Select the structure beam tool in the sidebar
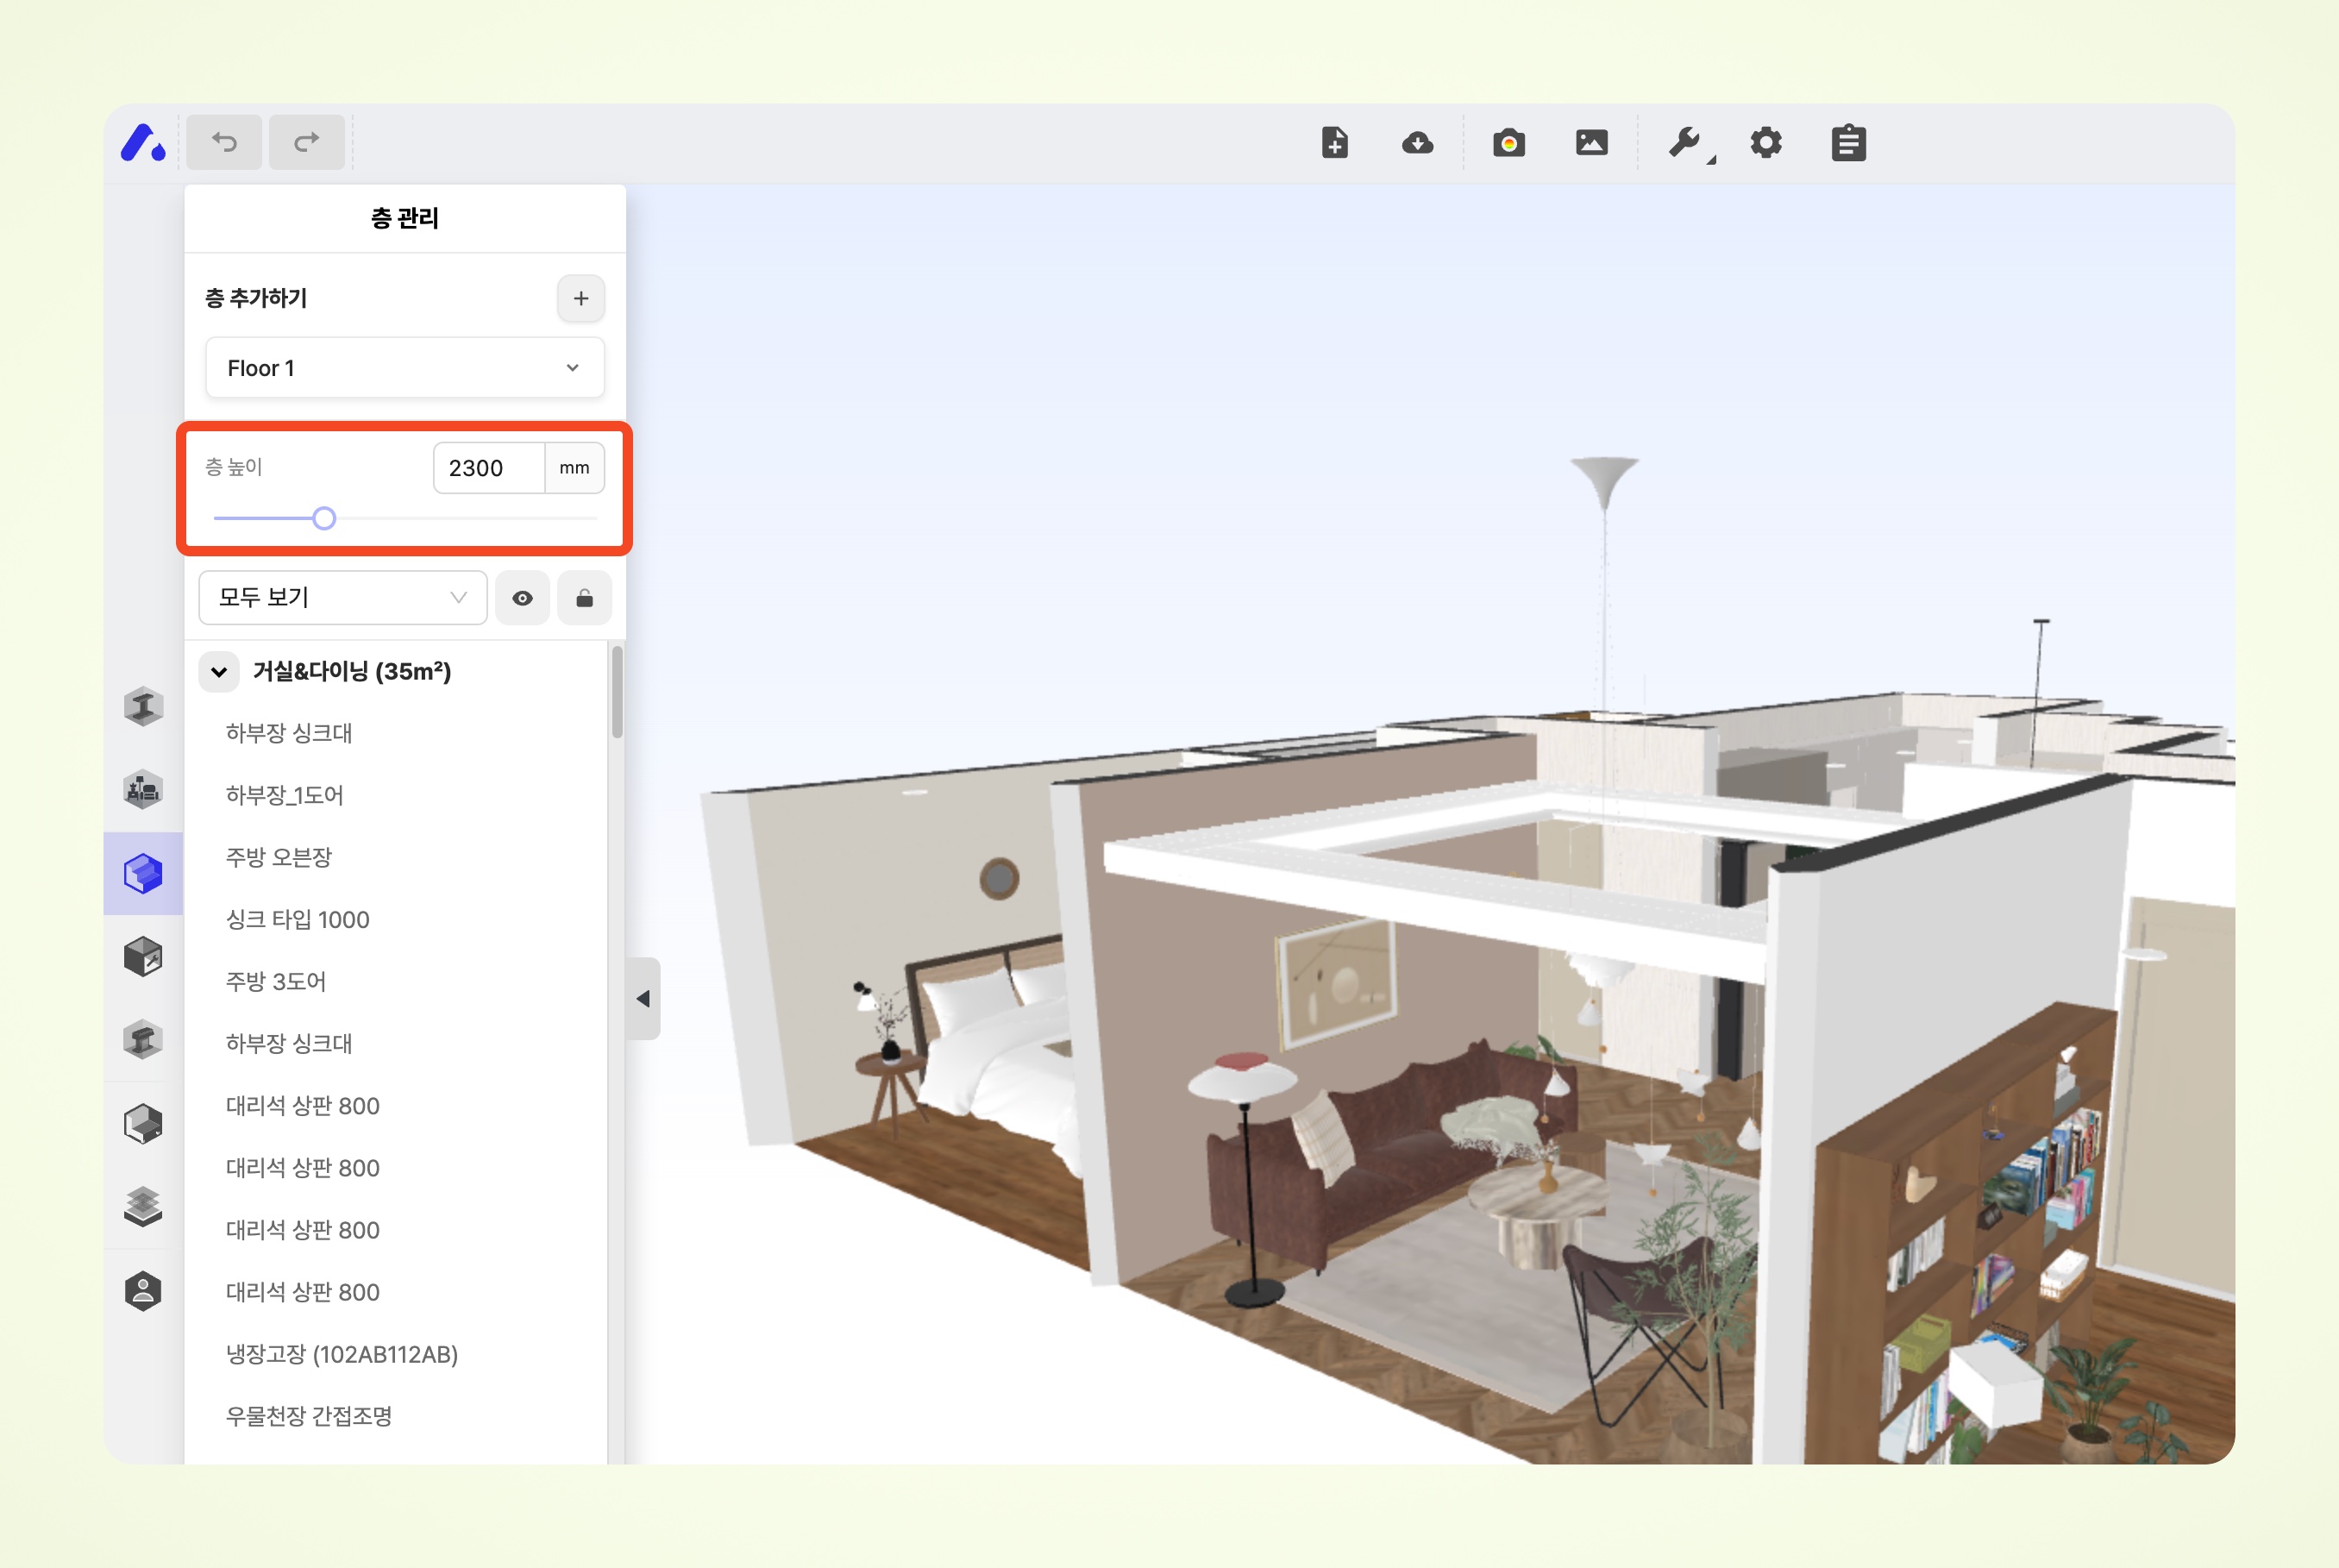This screenshot has width=2339, height=1568. pos(143,707)
